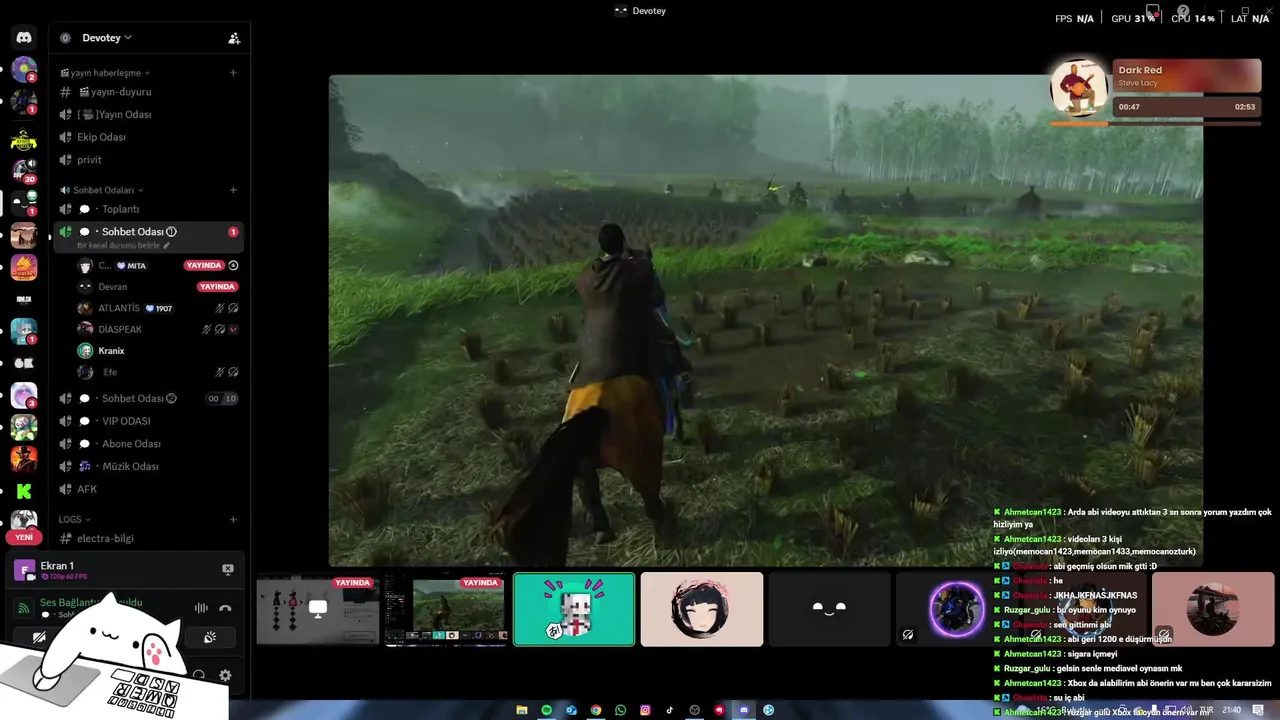Select Kranix in the voice member list
The width and height of the screenshot is (1280, 720).
coord(158,351)
